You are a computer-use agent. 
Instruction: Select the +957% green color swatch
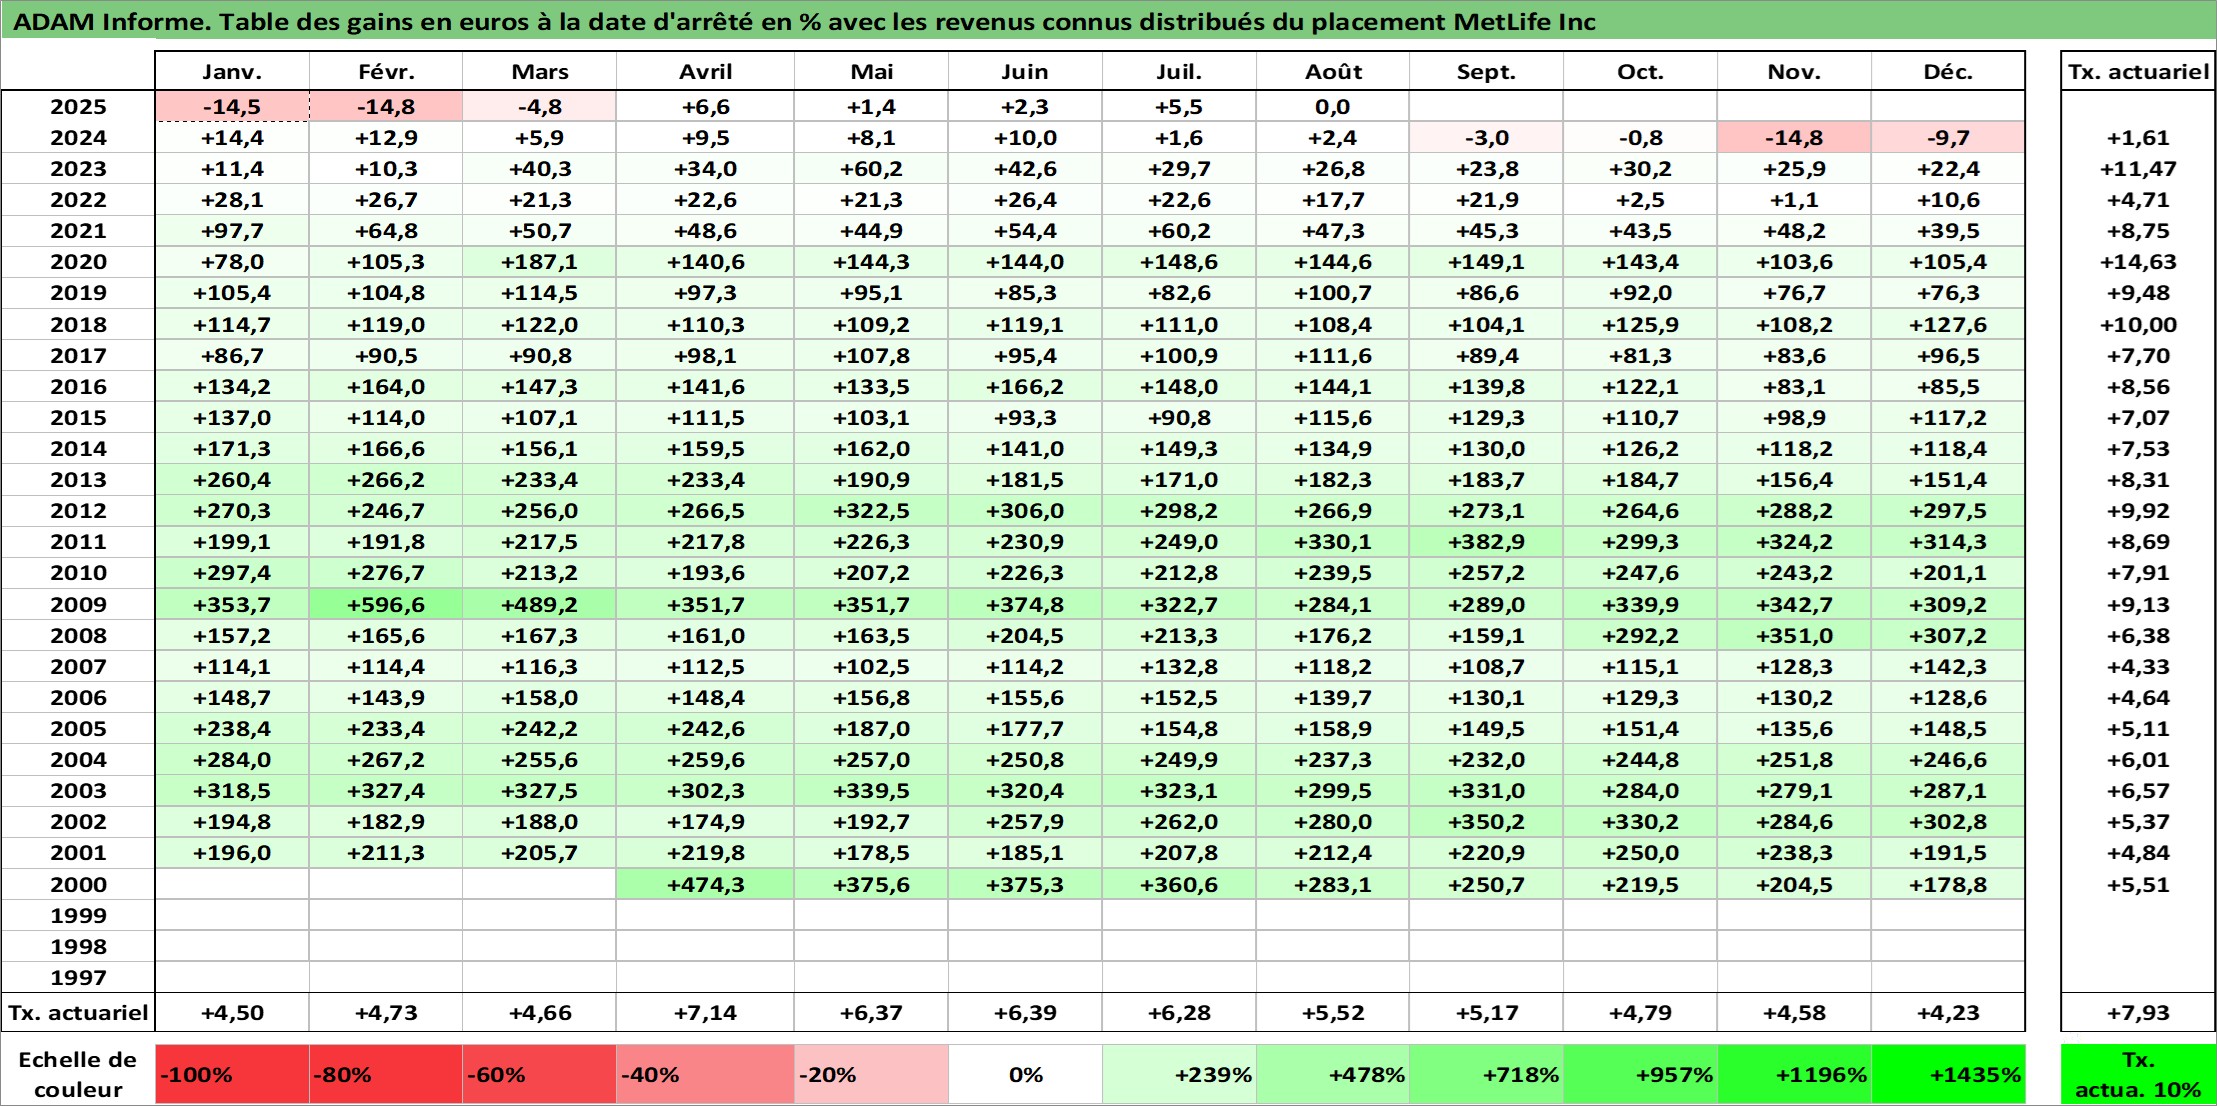point(1640,1075)
